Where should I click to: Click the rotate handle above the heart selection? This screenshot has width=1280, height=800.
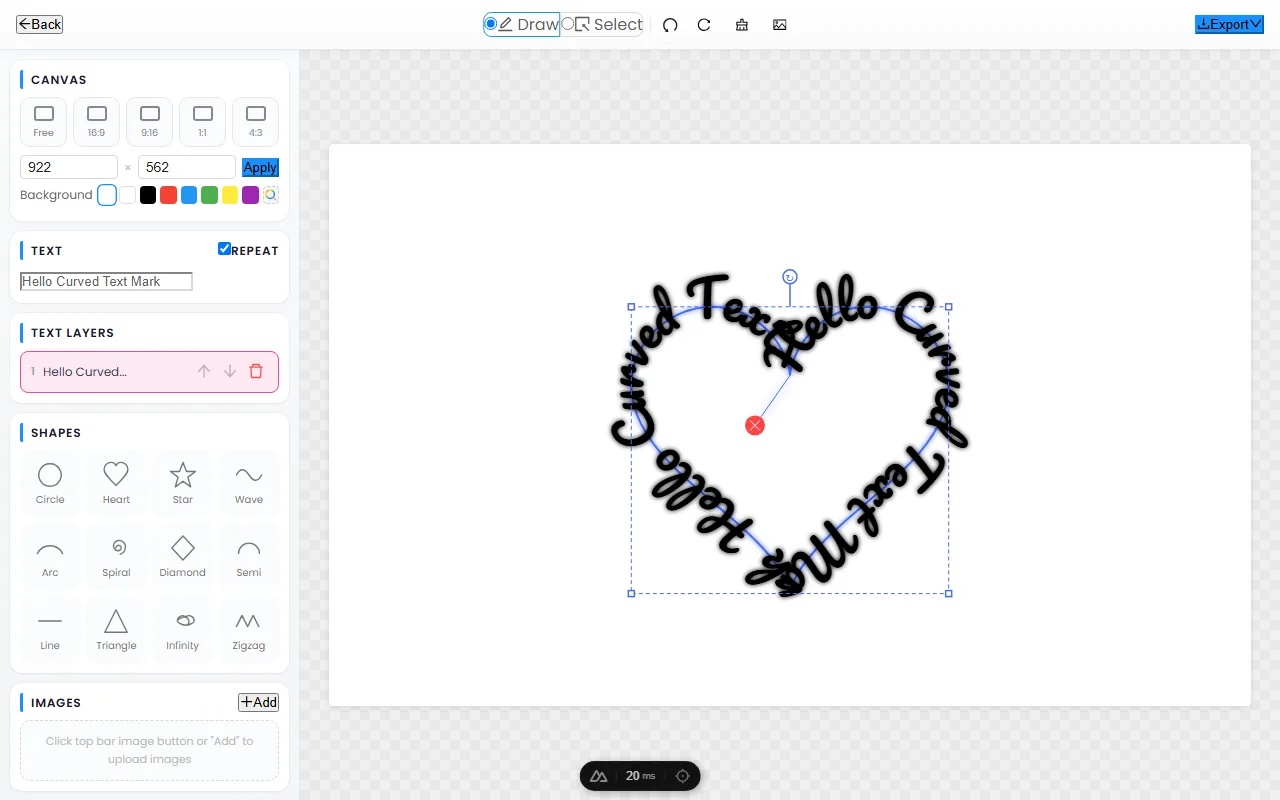[790, 277]
